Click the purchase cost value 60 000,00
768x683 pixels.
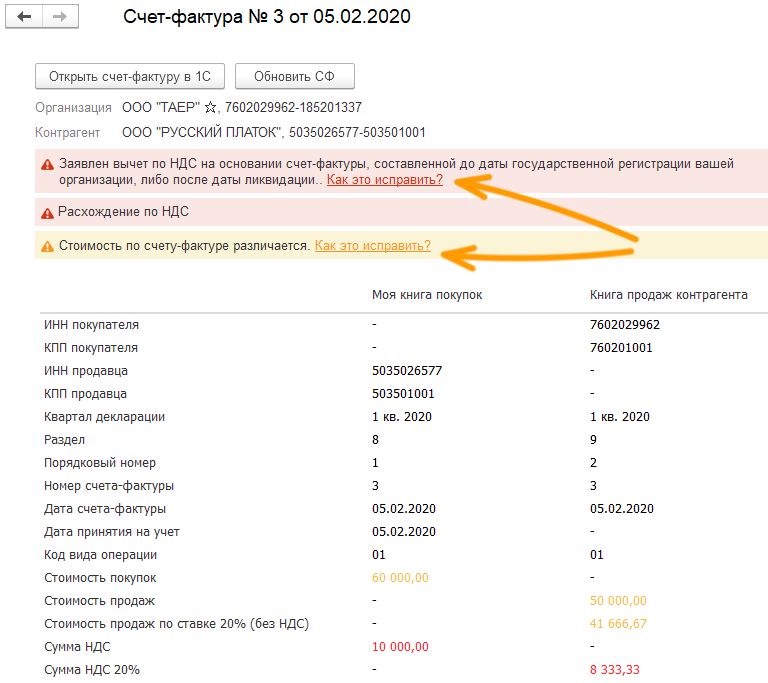[x=400, y=578]
